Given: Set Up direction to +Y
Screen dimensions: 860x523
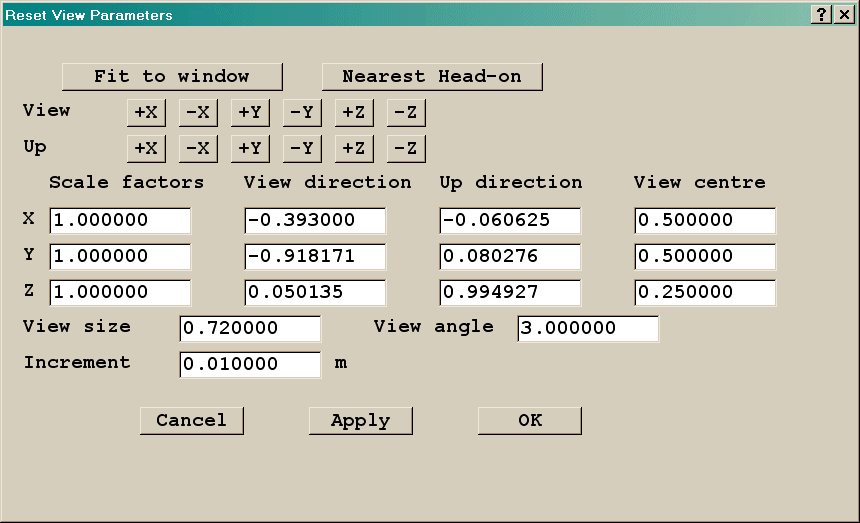Looking at the screenshot, I should pos(250,149).
